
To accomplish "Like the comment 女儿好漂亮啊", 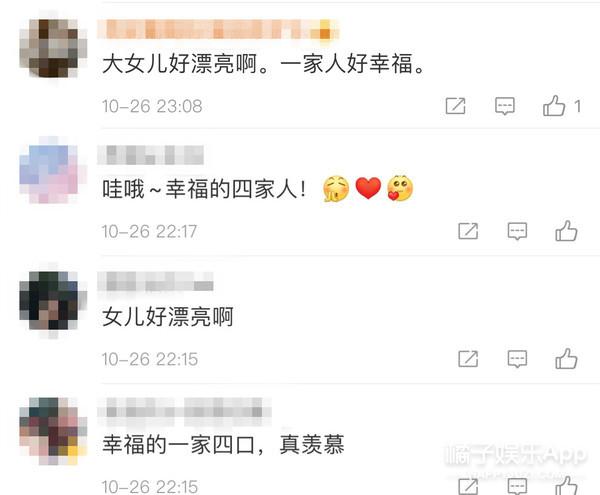I will click(x=566, y=358).
